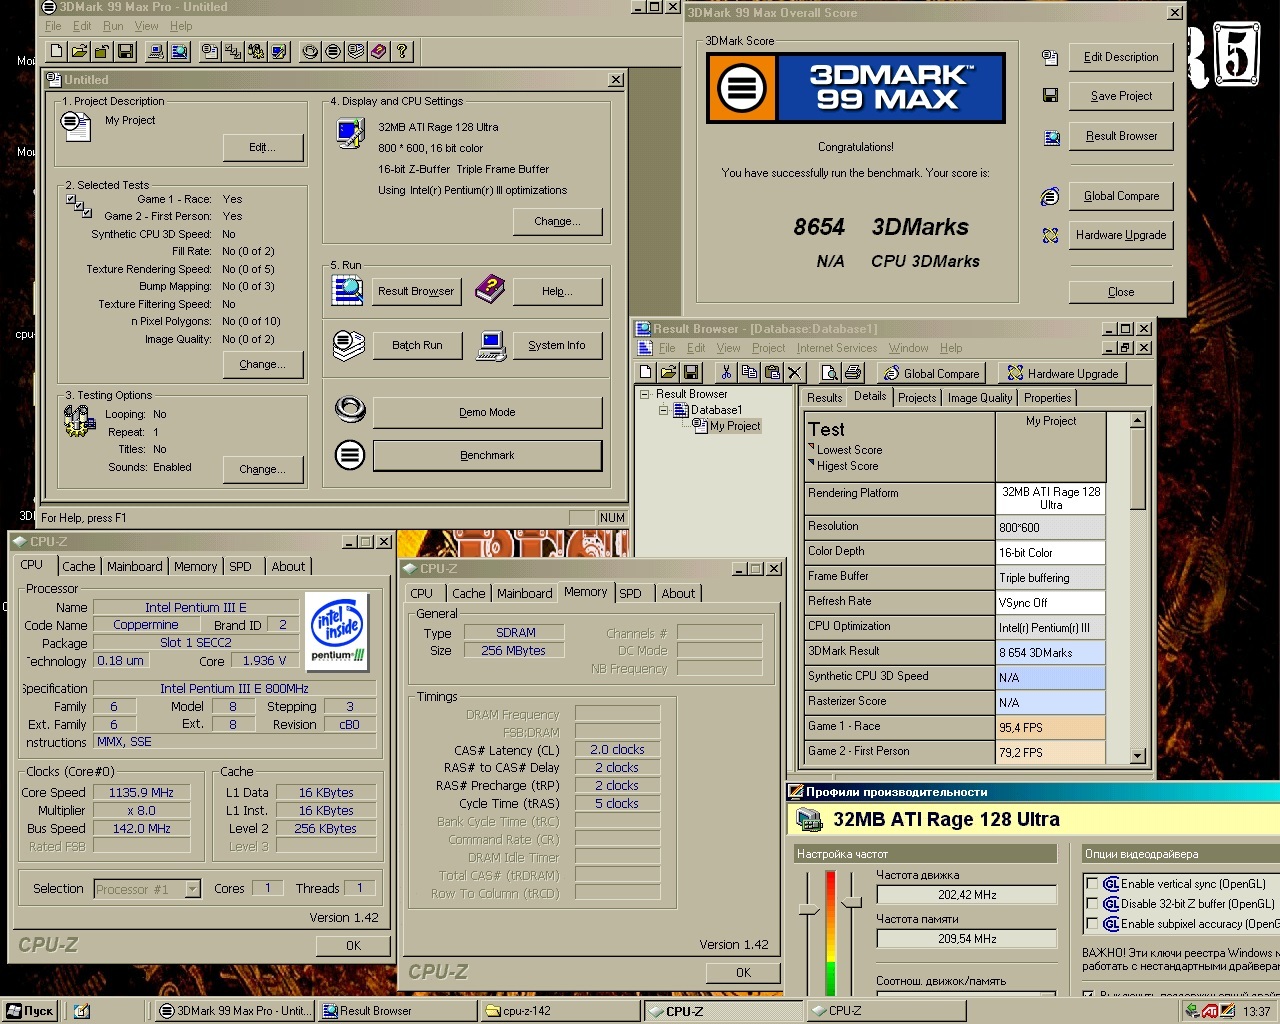This screenshot has width=1280, height=1024.
Task: Click the demo mode ring icon in 3DMark toolbar
Action: tap(310, 52)
